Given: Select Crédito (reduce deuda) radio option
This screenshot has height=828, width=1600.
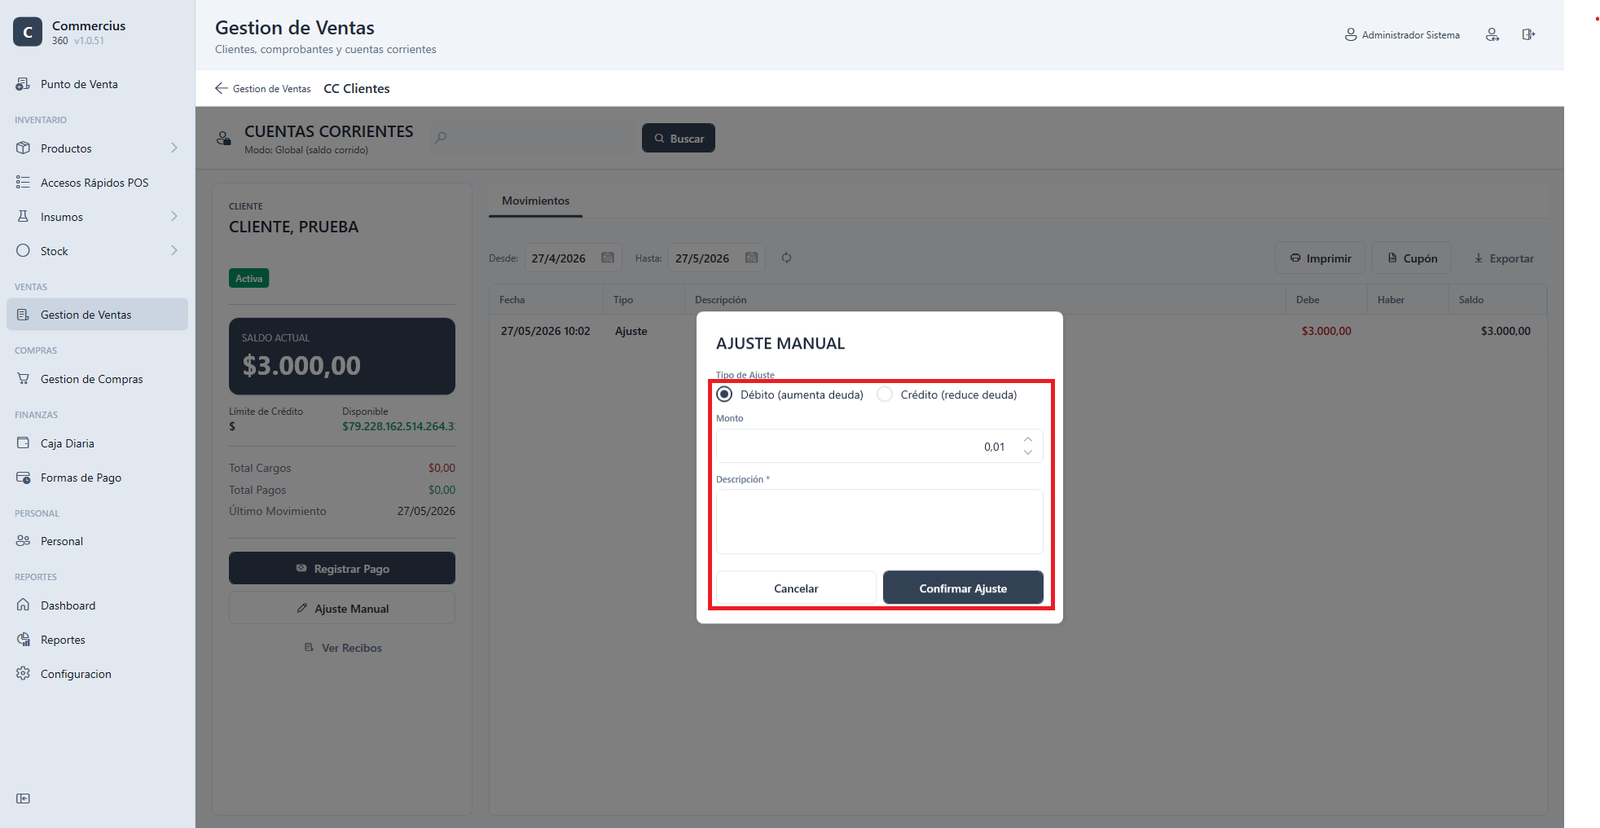Looking at the screenshot, I should click(x=885, y=395).
